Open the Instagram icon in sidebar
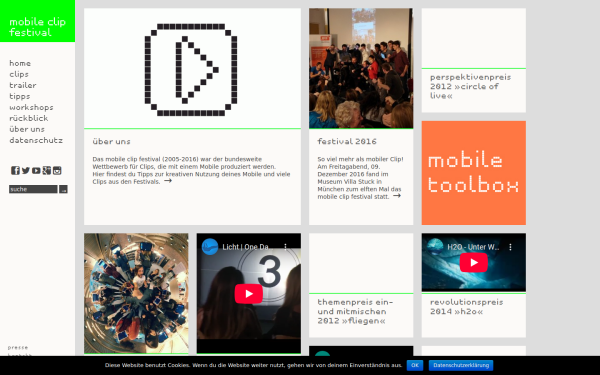This screenshot has height=375, width=600. (x=57, y=170)
